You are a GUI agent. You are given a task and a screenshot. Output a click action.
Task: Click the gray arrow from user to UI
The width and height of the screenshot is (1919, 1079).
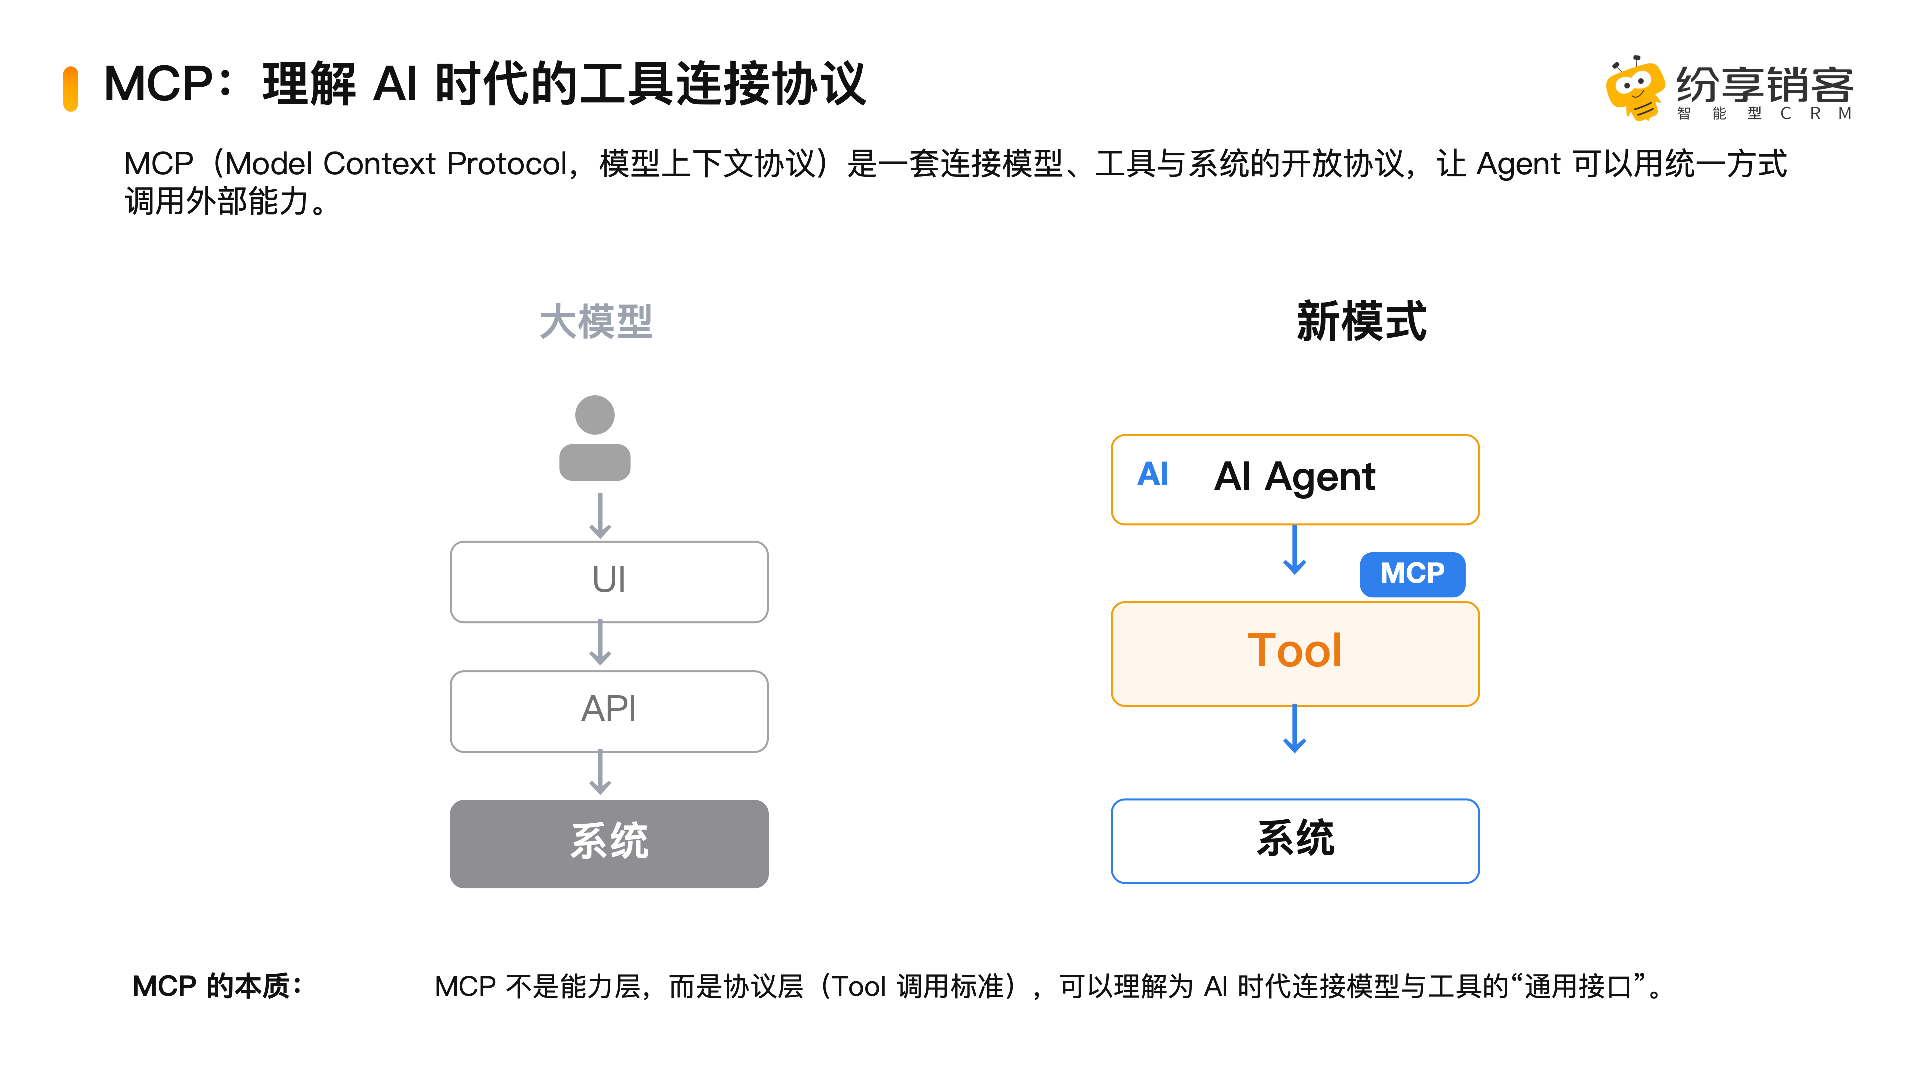point(600,515)
